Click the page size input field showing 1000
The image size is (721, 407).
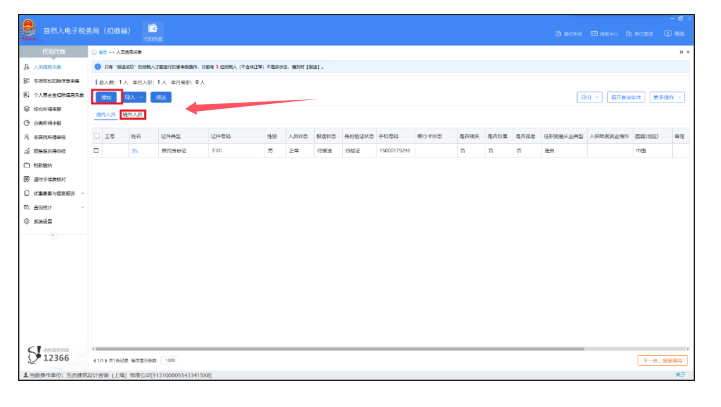(x=170, y=360)
